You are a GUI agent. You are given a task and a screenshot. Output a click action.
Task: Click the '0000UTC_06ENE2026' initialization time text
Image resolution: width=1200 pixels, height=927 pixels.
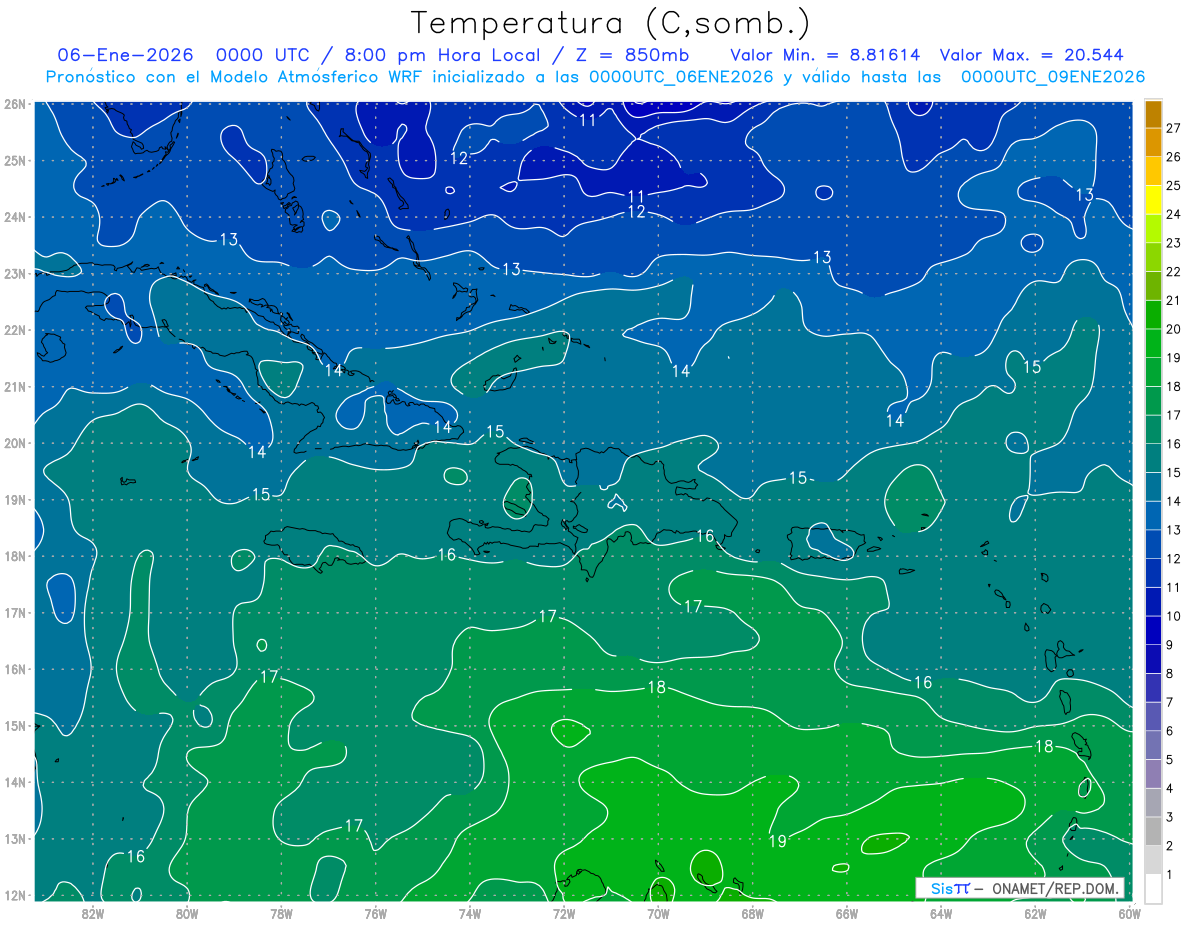point(681,77)
